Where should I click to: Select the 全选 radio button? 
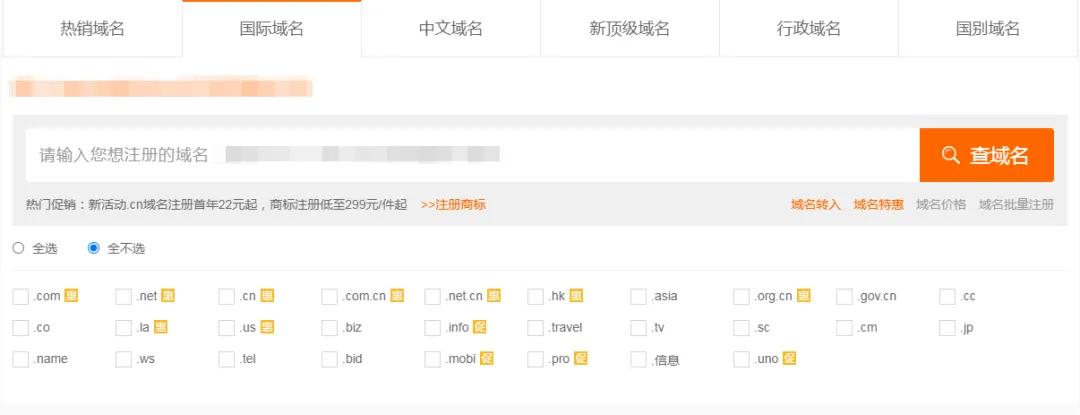coord(19,248)
